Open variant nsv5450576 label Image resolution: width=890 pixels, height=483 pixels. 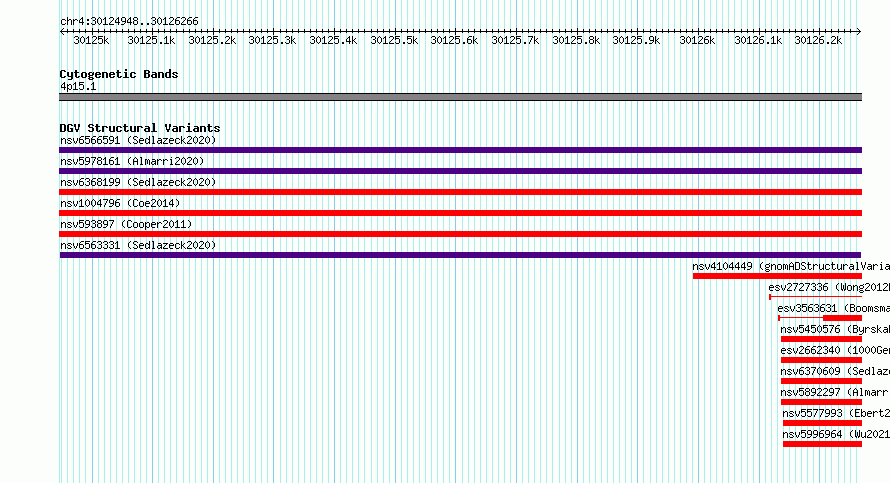(x=835, y=329)
